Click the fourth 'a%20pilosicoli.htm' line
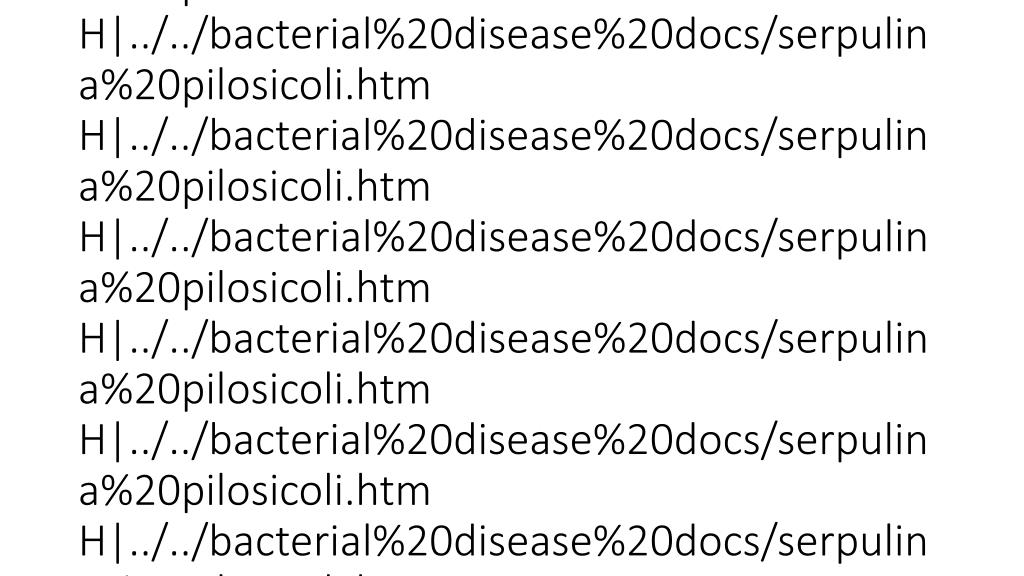This screenshot has height=576, width=1024. pos(254,390)
